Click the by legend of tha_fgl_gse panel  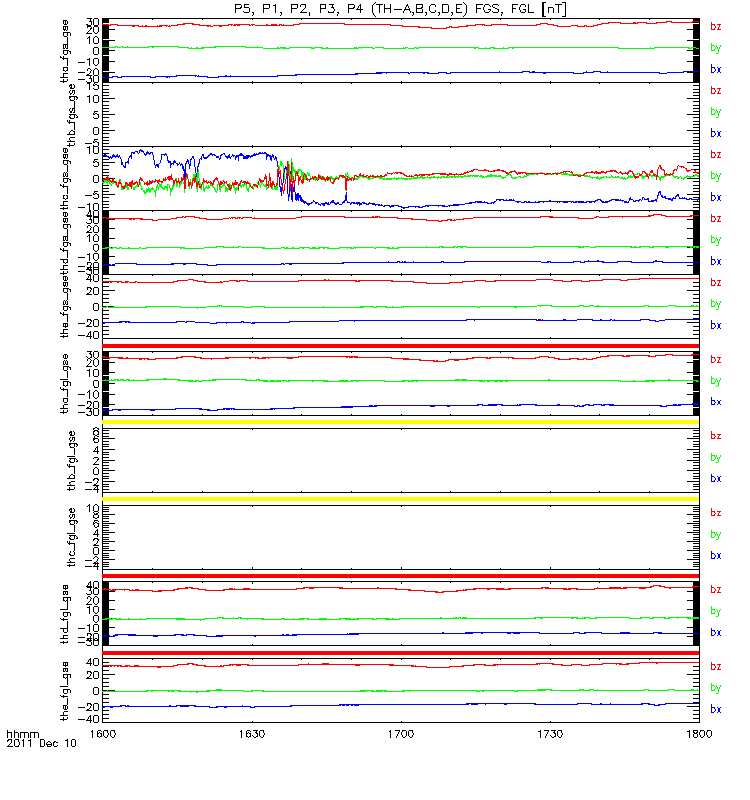click(x=715, y=381)
